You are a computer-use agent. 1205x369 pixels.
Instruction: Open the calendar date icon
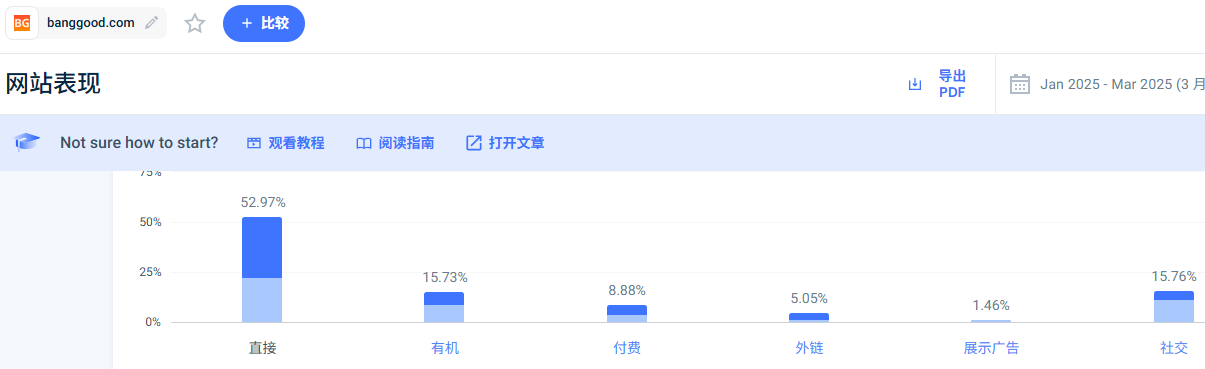coord(1020,84)
